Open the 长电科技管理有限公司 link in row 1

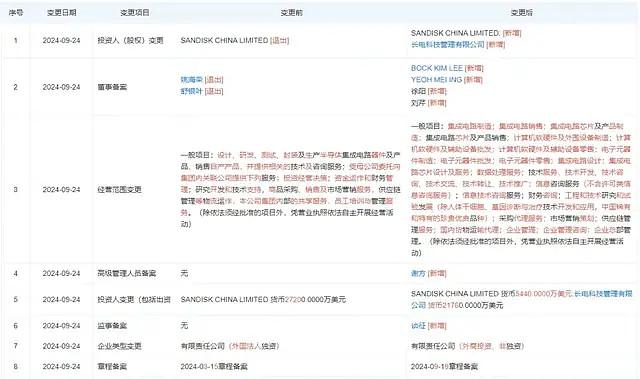[447, 44]
